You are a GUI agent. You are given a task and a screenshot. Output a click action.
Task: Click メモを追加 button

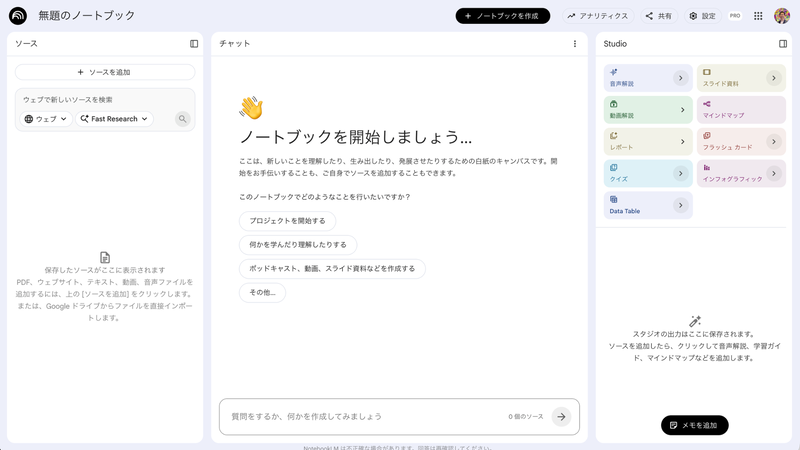(x=694, y=425)
